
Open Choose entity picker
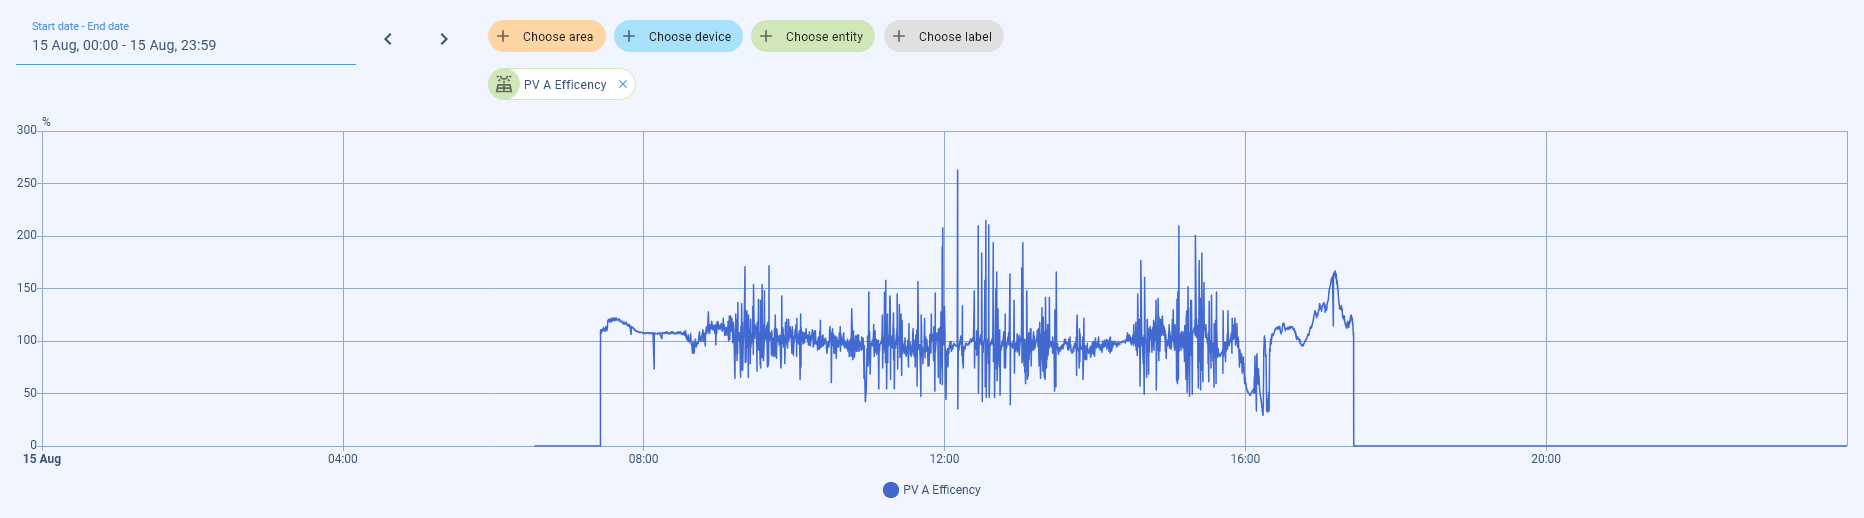click(823, 37)
